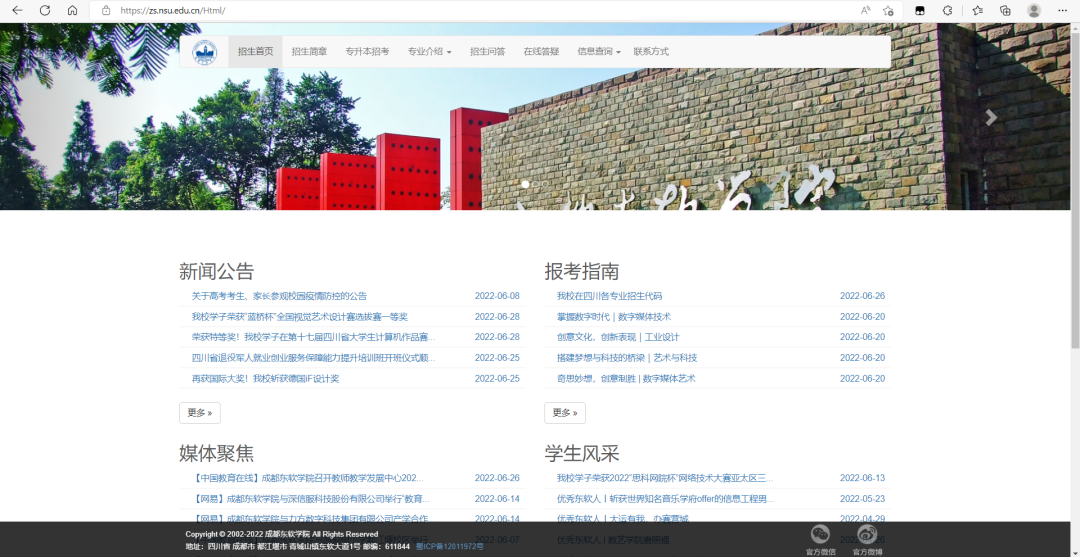
Task: Click the 报考指南 section heading
Action: tap(581, 271)
